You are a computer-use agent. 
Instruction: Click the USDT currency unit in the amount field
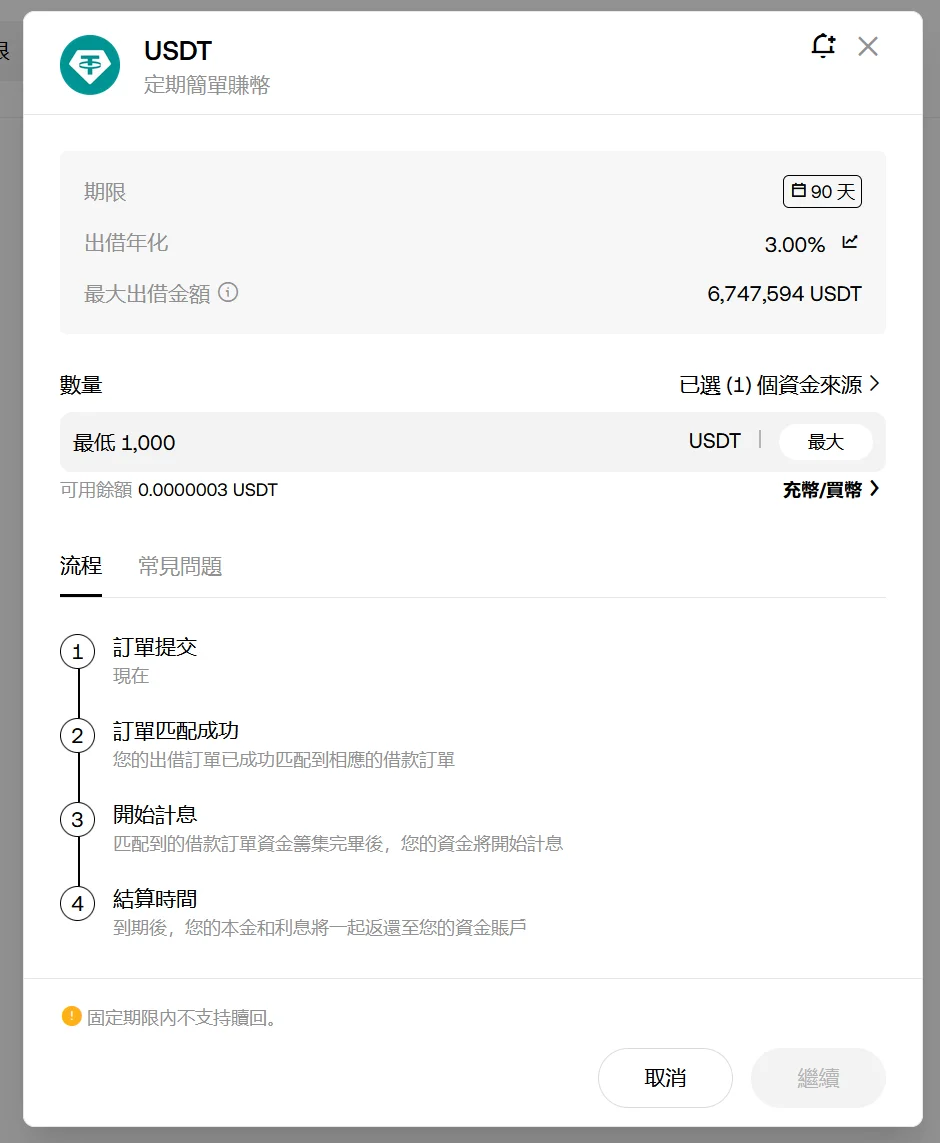coord(715,441)
